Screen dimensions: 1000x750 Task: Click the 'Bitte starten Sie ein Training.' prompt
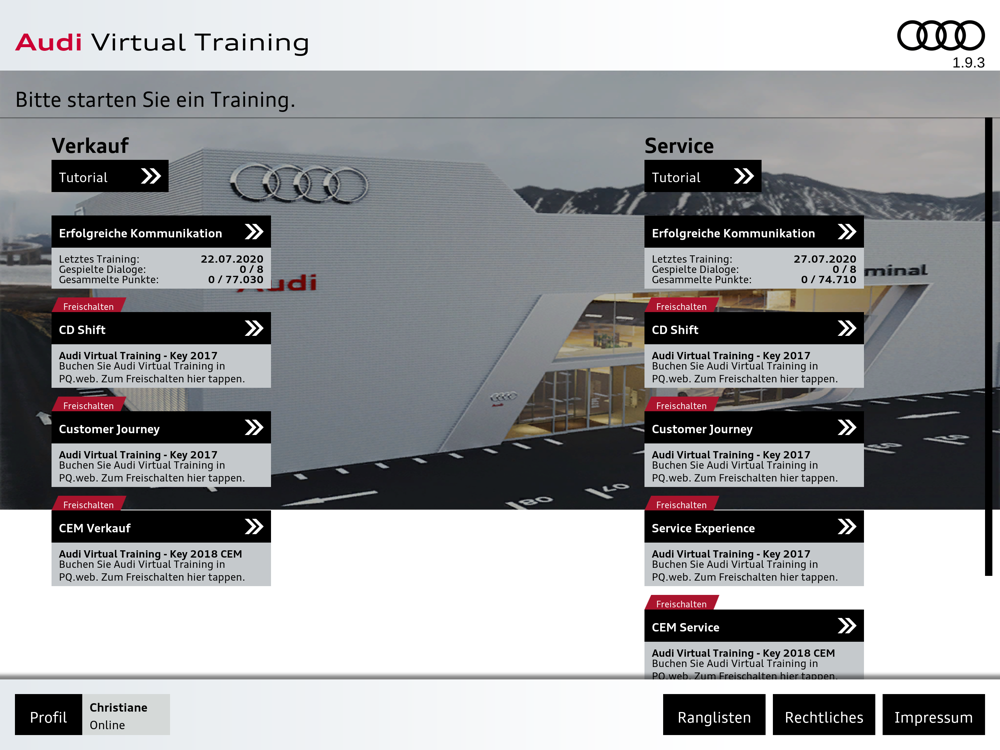(155, 99)
